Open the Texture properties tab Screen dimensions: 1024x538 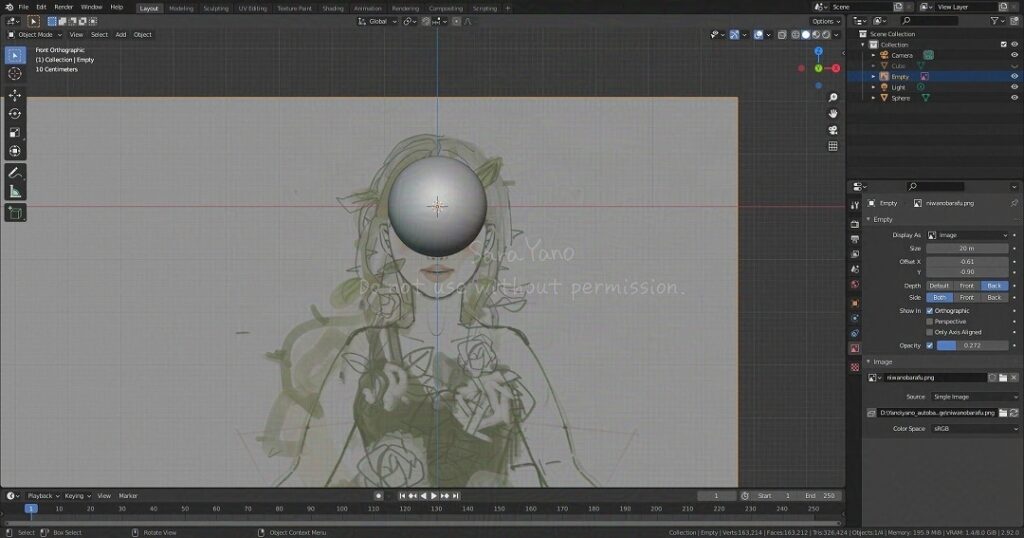(855, 367)
